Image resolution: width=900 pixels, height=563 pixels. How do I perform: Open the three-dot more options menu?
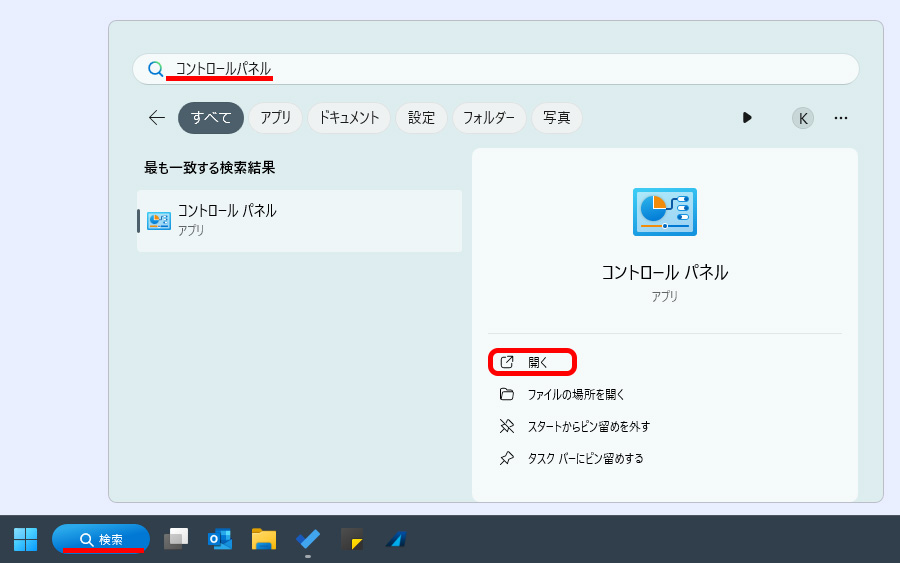[841, 118]
